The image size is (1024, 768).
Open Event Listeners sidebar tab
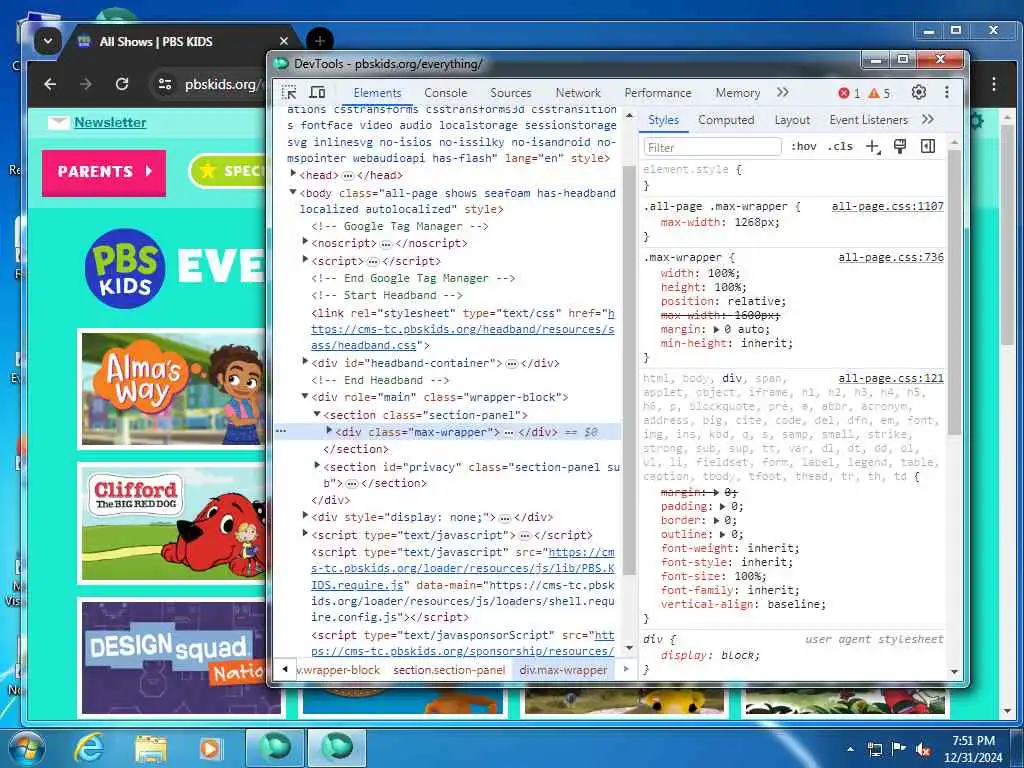pos(869,120)
